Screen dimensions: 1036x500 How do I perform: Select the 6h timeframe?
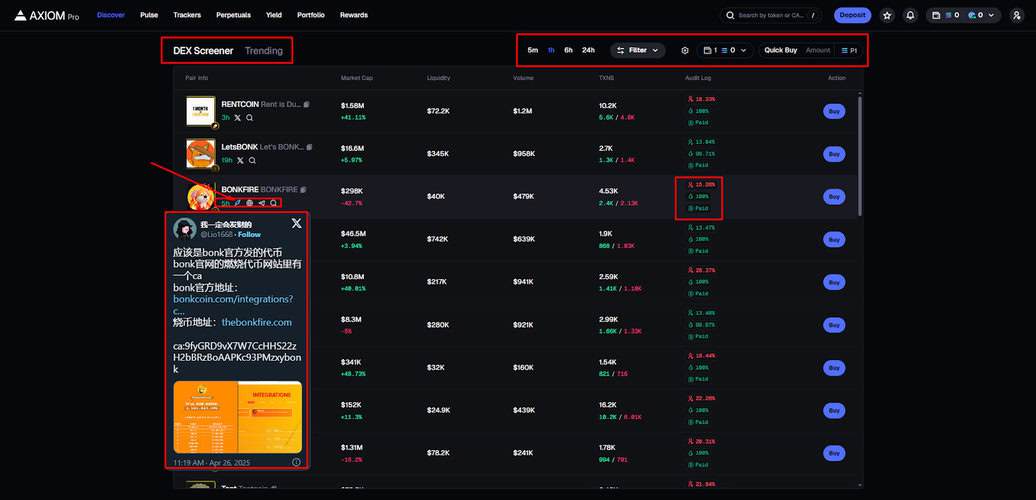568,50
